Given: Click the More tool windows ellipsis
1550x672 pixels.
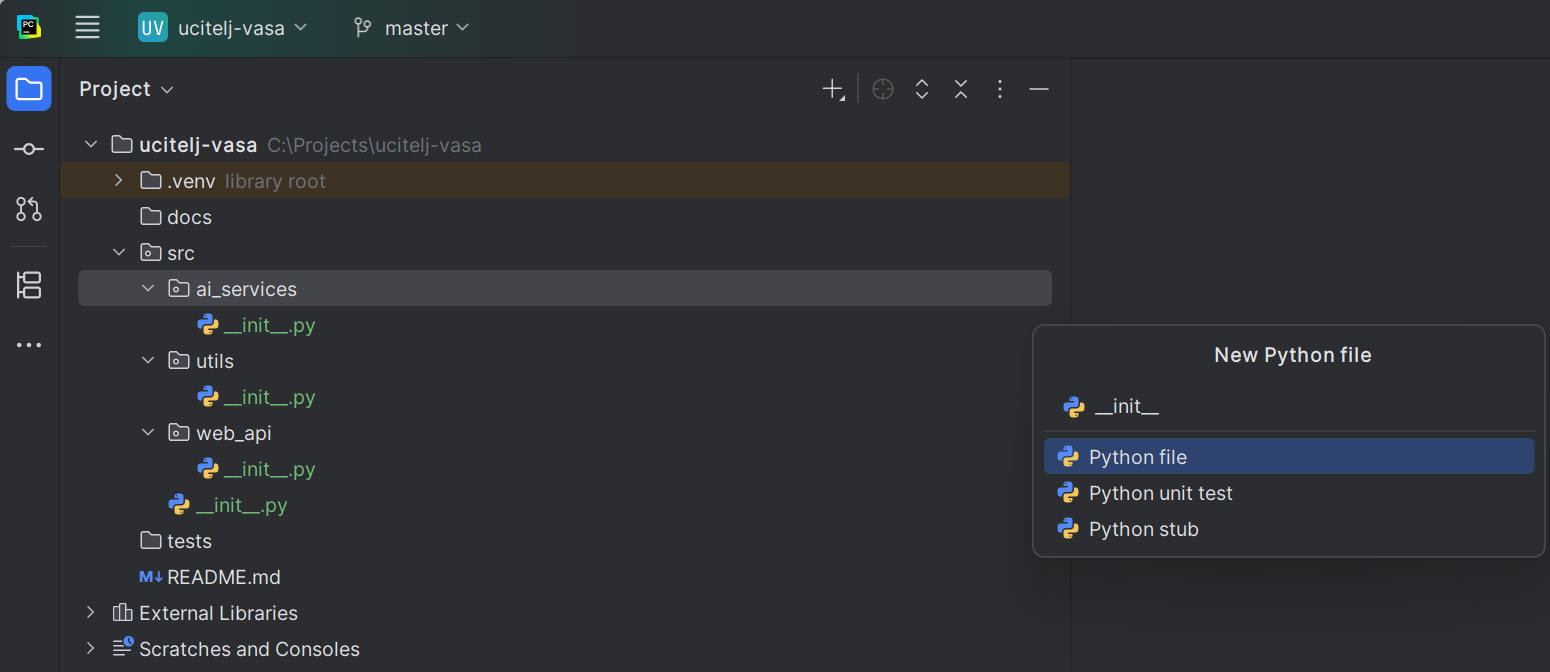Looking at the screenshot, I should click(28, 345).
